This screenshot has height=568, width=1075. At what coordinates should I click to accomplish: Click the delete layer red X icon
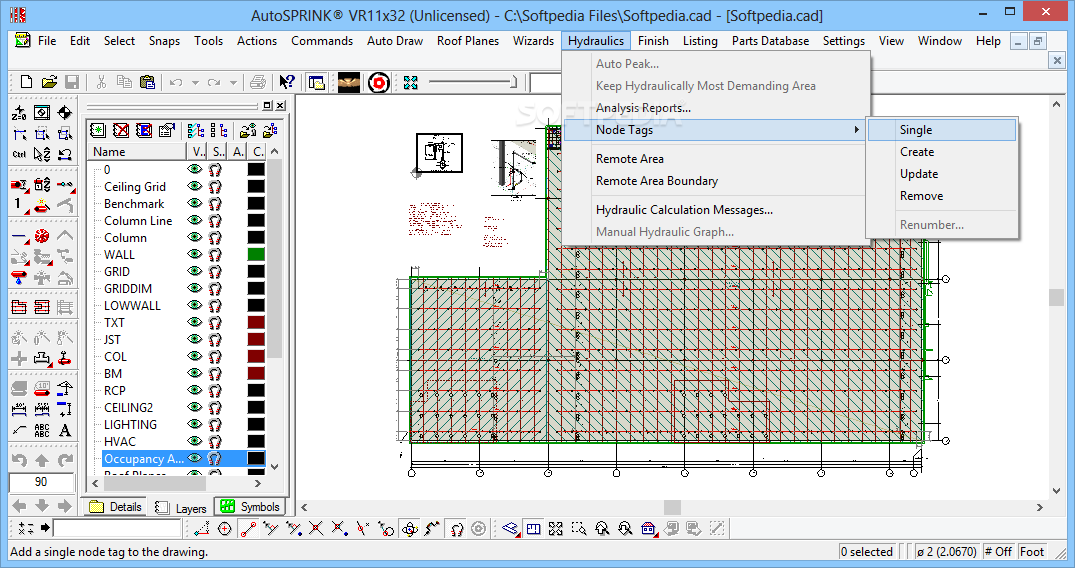pyautogui.click(x=121, y=130)
